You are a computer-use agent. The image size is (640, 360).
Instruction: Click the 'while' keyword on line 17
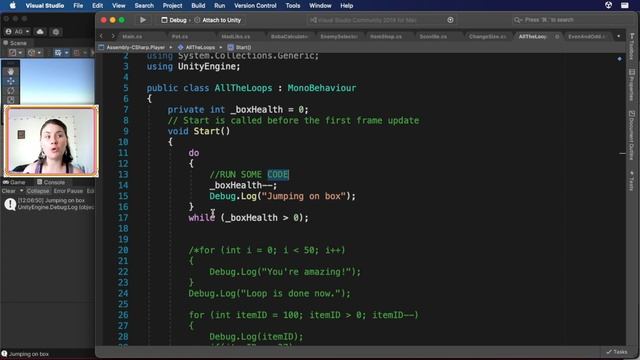pyautogui.click(x=202, y=218)
